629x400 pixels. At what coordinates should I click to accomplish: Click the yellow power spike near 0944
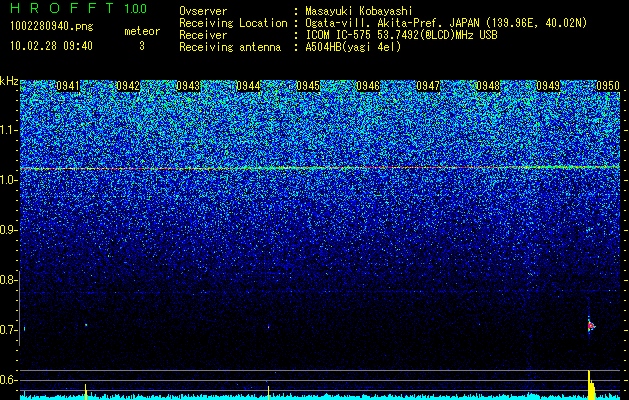coord(268,393)
